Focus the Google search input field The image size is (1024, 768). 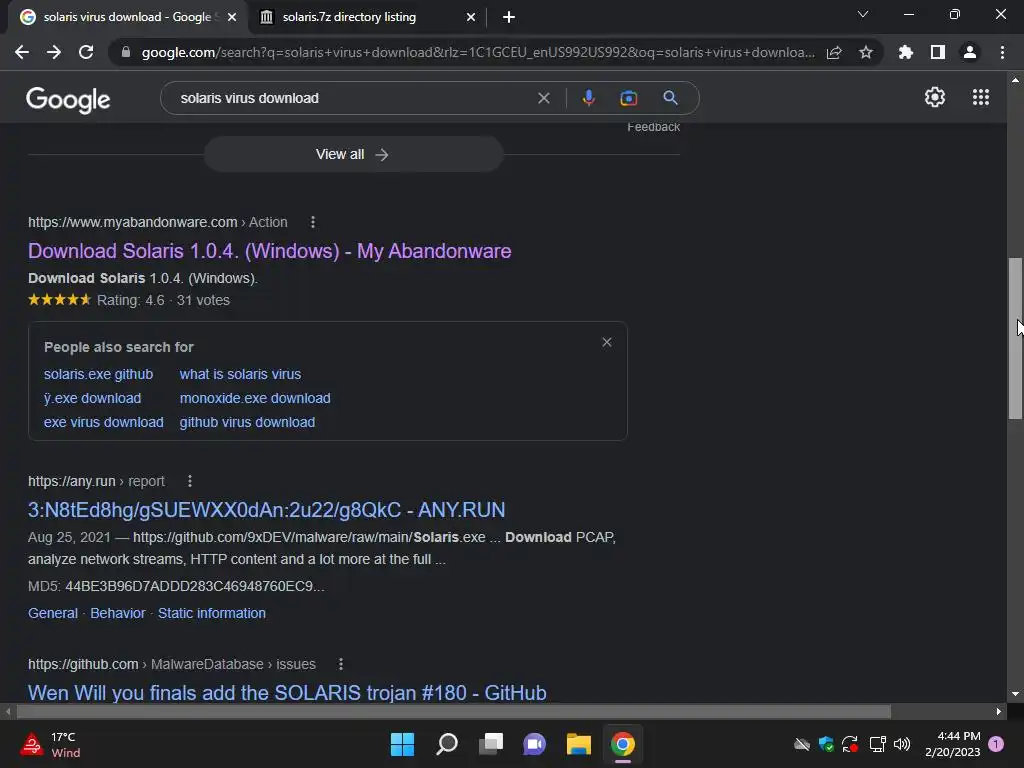point(353,98)
